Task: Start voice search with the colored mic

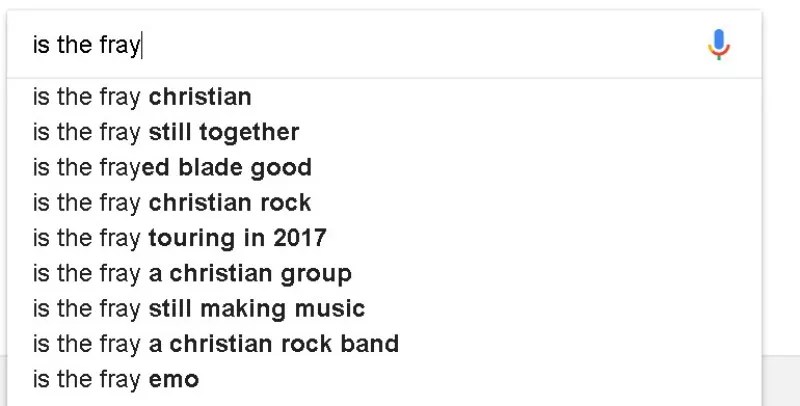Action: click(x=719, y=45)
